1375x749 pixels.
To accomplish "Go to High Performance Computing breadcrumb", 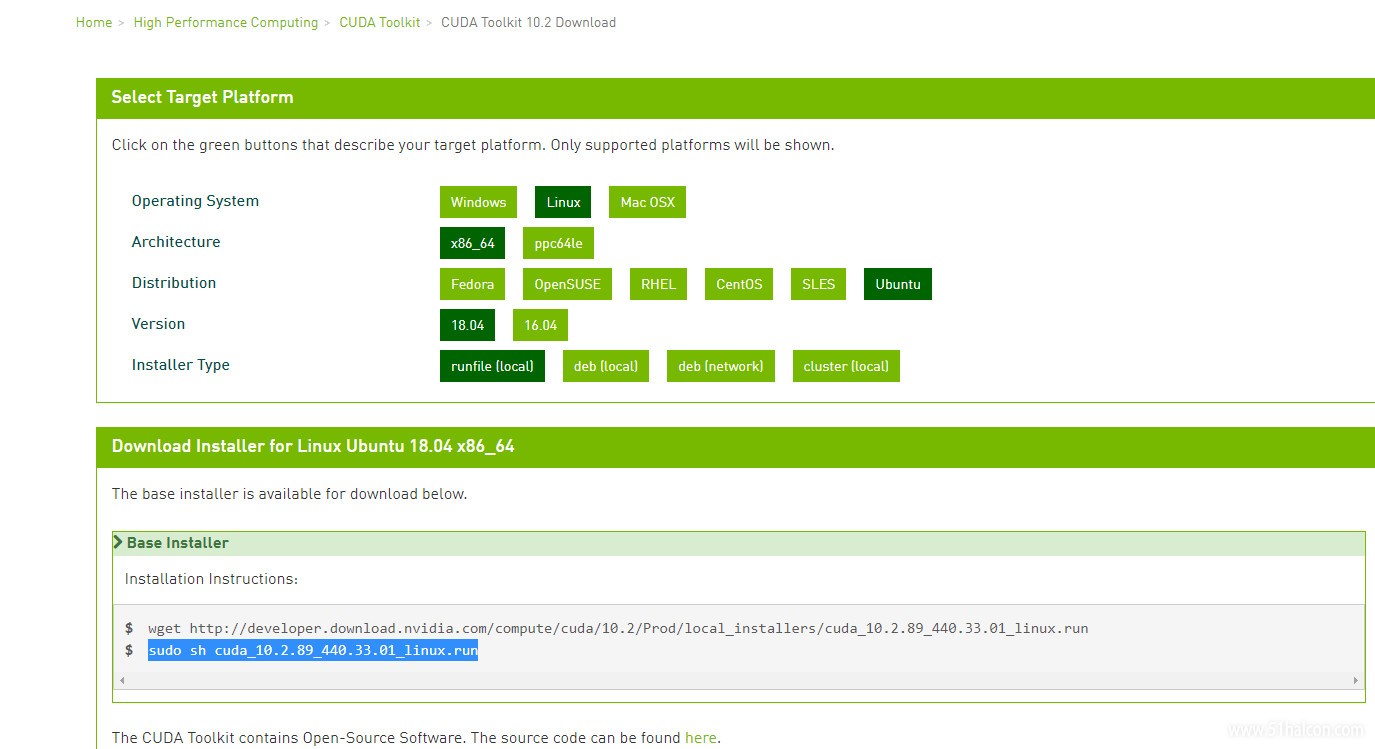I will tap(225, 22).
